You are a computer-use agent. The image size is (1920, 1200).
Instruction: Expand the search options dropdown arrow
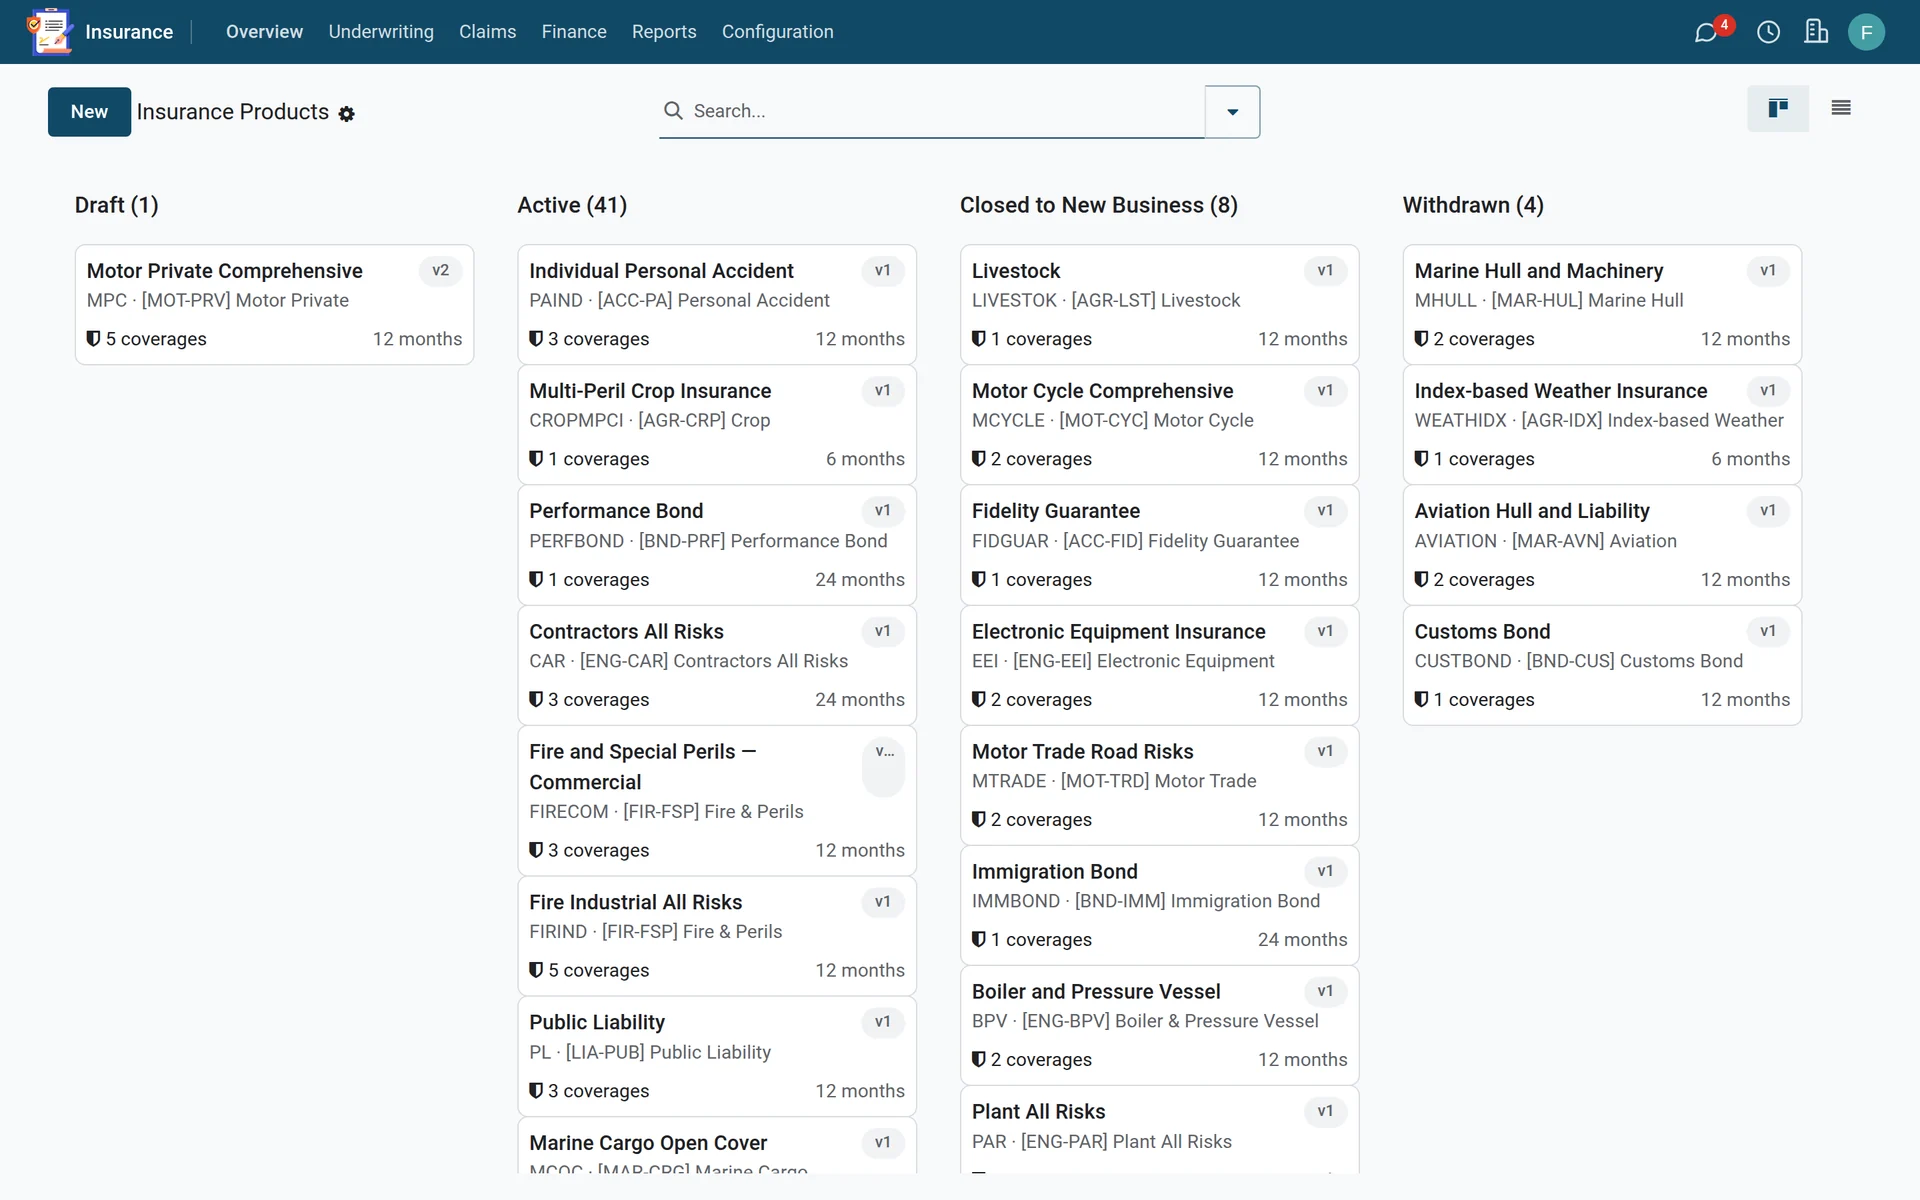[1232, 112]
